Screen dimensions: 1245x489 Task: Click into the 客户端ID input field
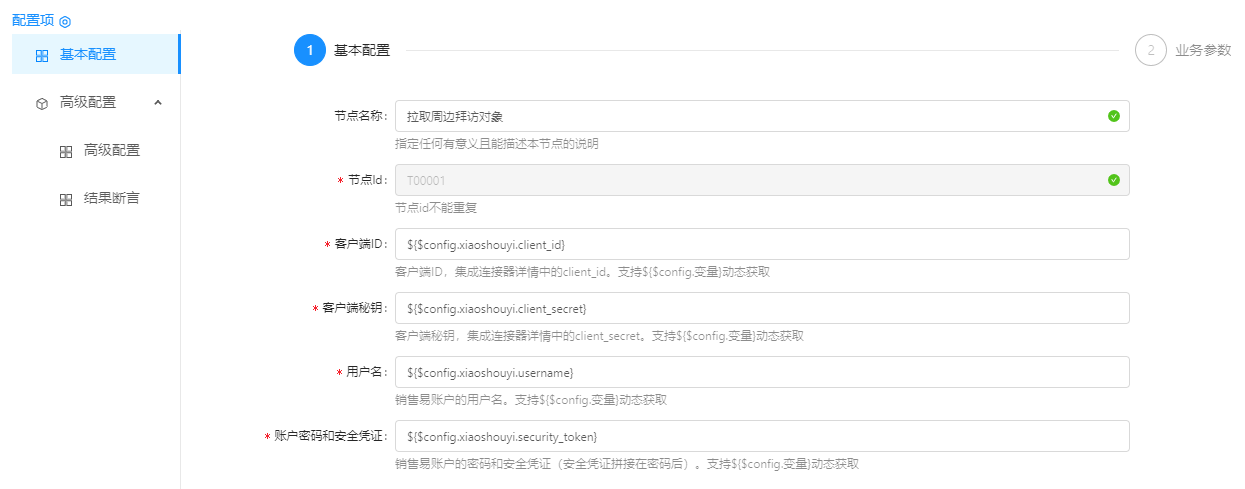[762, 244]
